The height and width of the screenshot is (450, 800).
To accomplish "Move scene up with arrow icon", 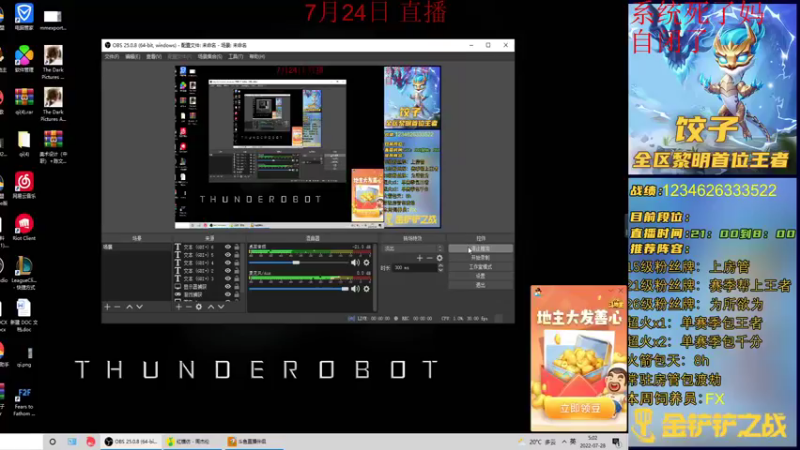I will (x=129, y=307).
